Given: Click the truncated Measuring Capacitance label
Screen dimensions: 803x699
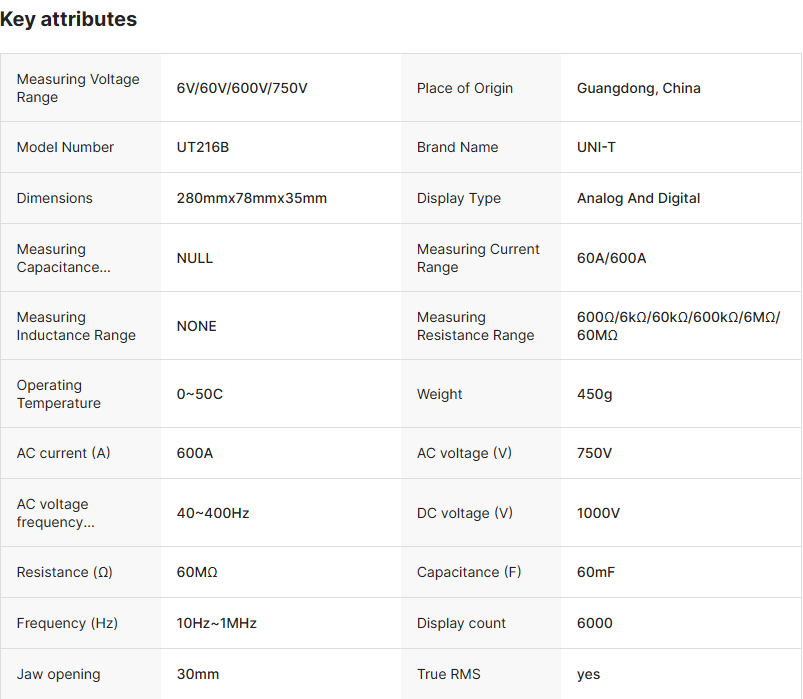Looking at the screenshot, I should 64,258.
